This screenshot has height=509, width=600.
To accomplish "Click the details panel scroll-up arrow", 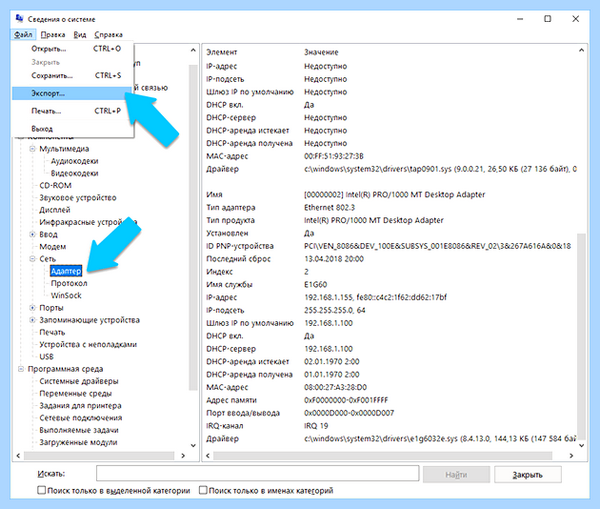I will tap(581, 50).
